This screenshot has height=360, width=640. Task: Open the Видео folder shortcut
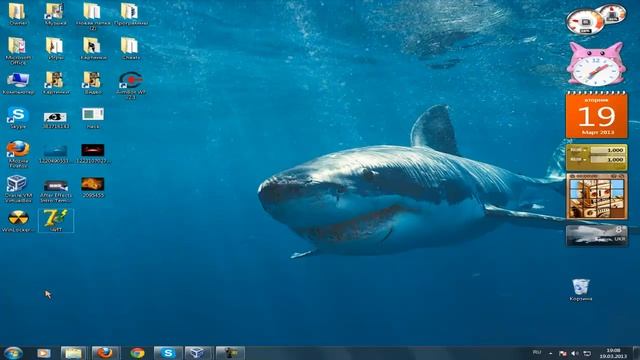[x=93, y=82]
